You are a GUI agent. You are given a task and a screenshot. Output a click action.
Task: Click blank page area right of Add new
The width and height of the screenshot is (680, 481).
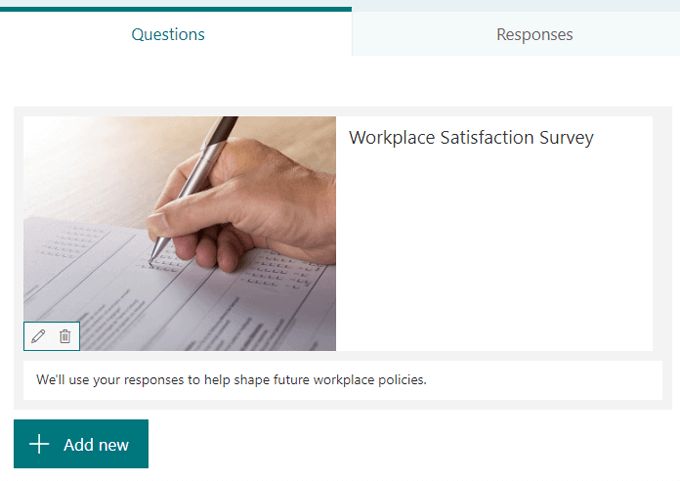[400, 445]
